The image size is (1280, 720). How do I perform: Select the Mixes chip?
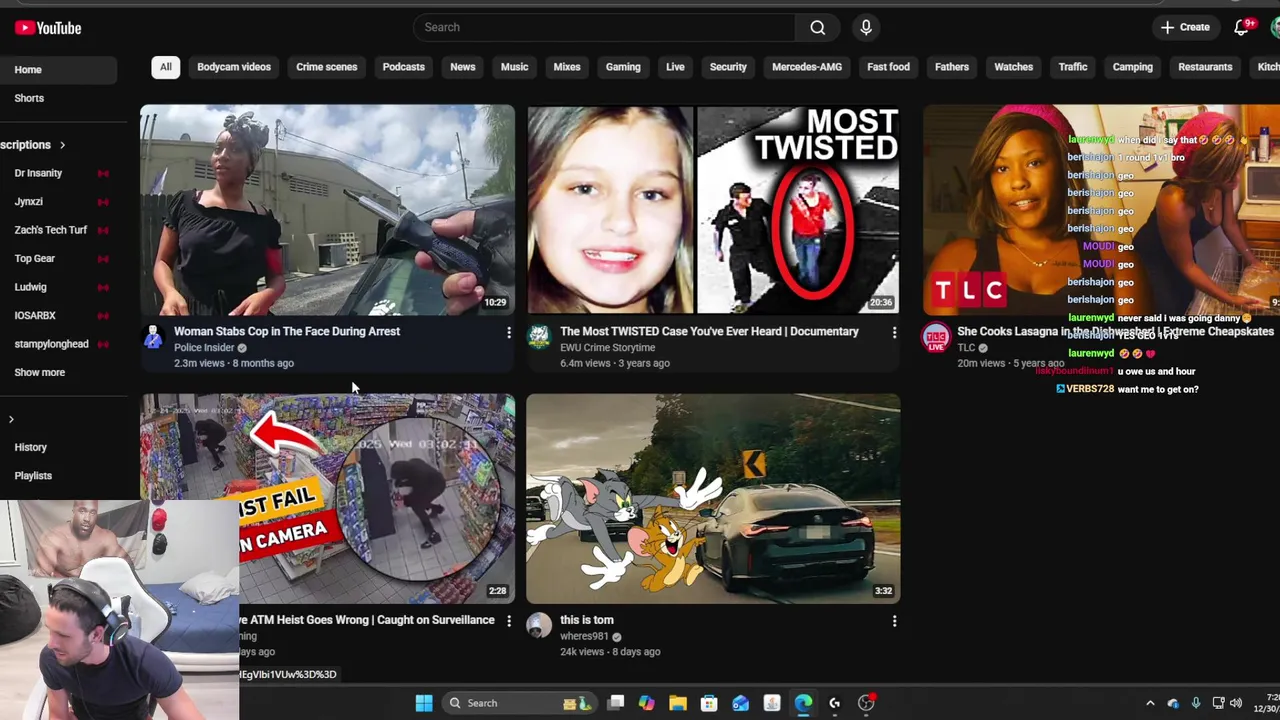click(x=567, y=67)
